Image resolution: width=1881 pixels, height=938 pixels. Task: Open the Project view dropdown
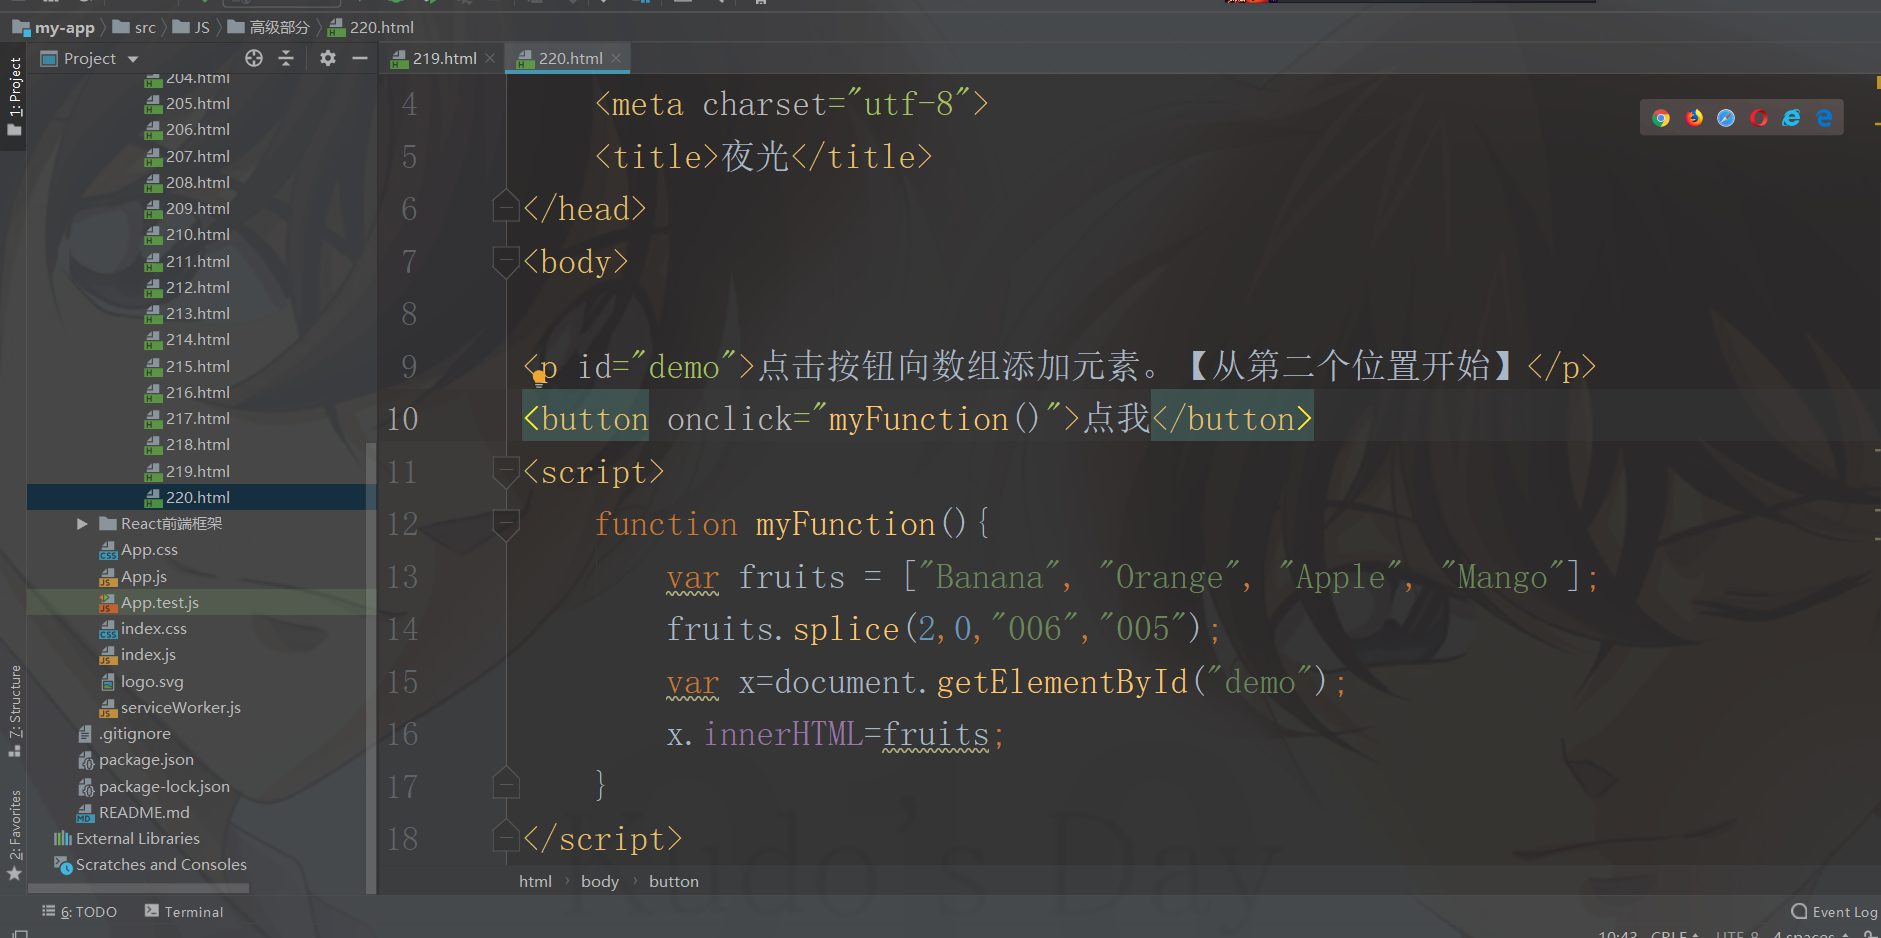point(132,59)
